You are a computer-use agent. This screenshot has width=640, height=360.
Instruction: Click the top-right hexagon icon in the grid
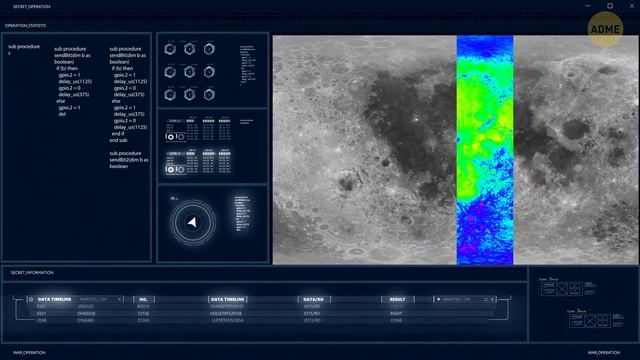209,49
